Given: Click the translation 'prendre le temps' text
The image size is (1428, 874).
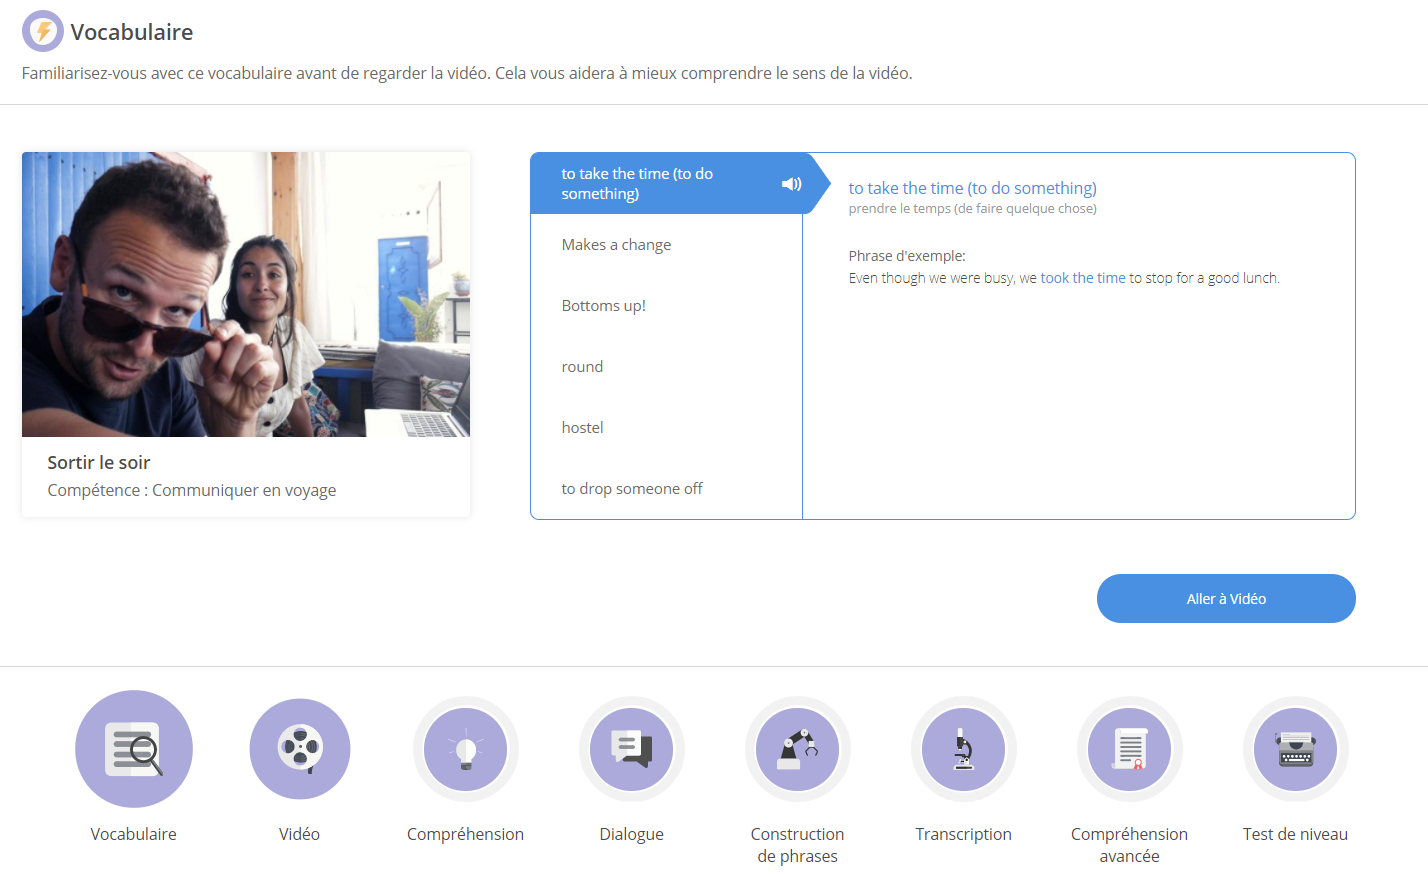Looking at the screenshot, I should [973, 209].
